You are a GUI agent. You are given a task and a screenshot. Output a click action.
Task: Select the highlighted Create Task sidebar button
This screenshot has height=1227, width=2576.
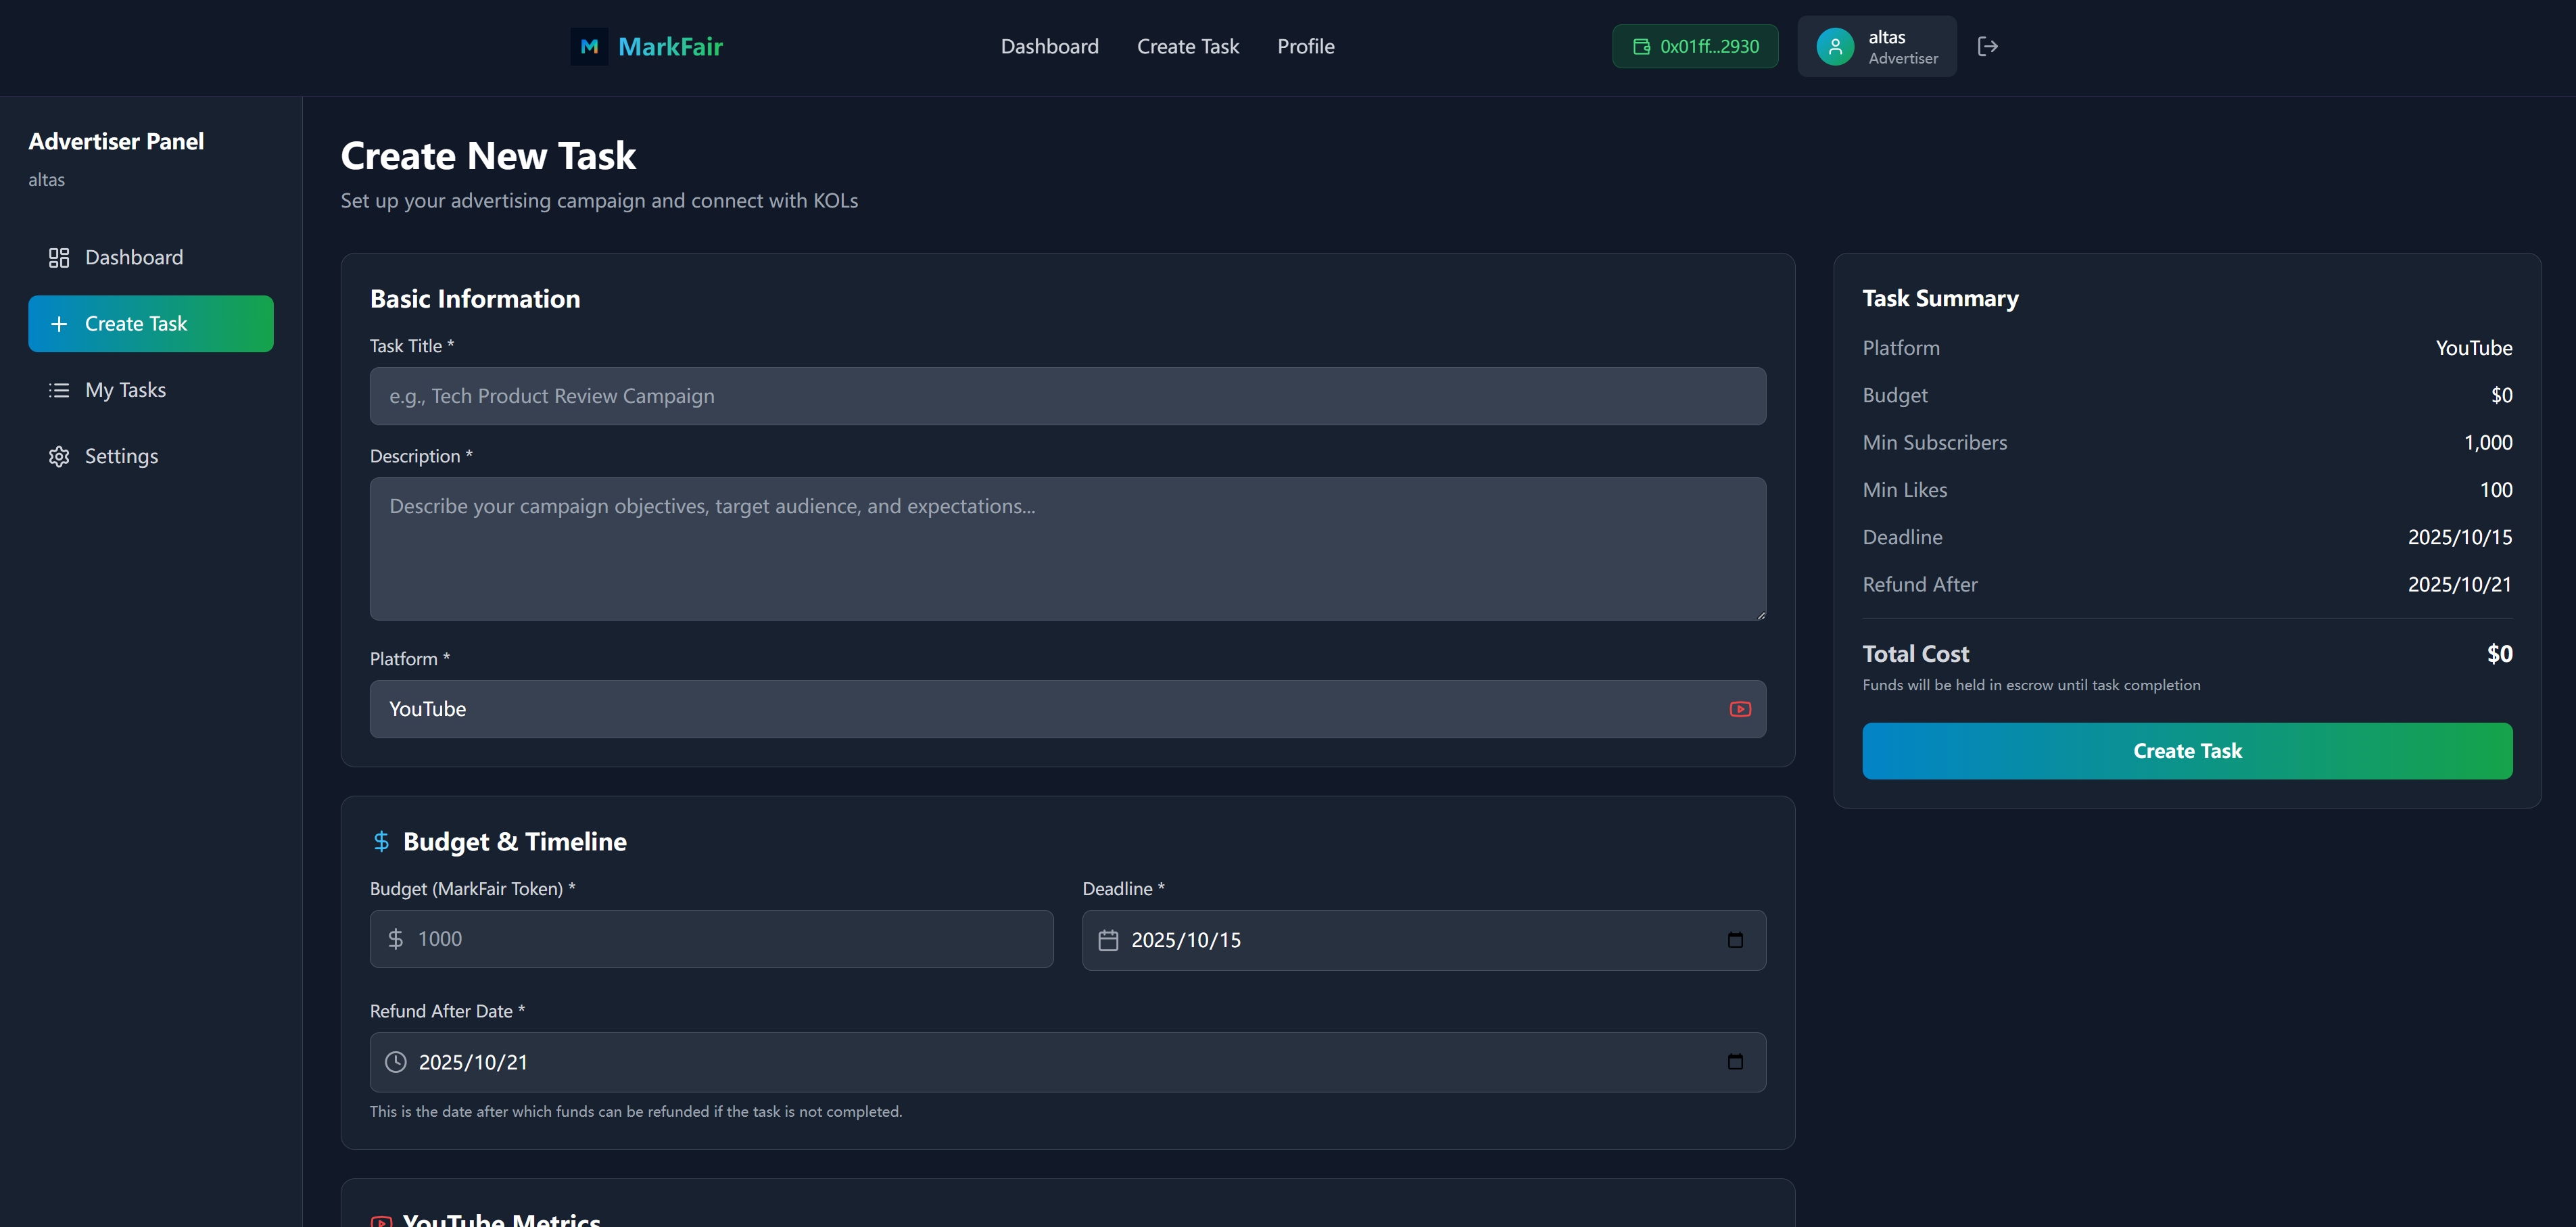pos(150,324)
